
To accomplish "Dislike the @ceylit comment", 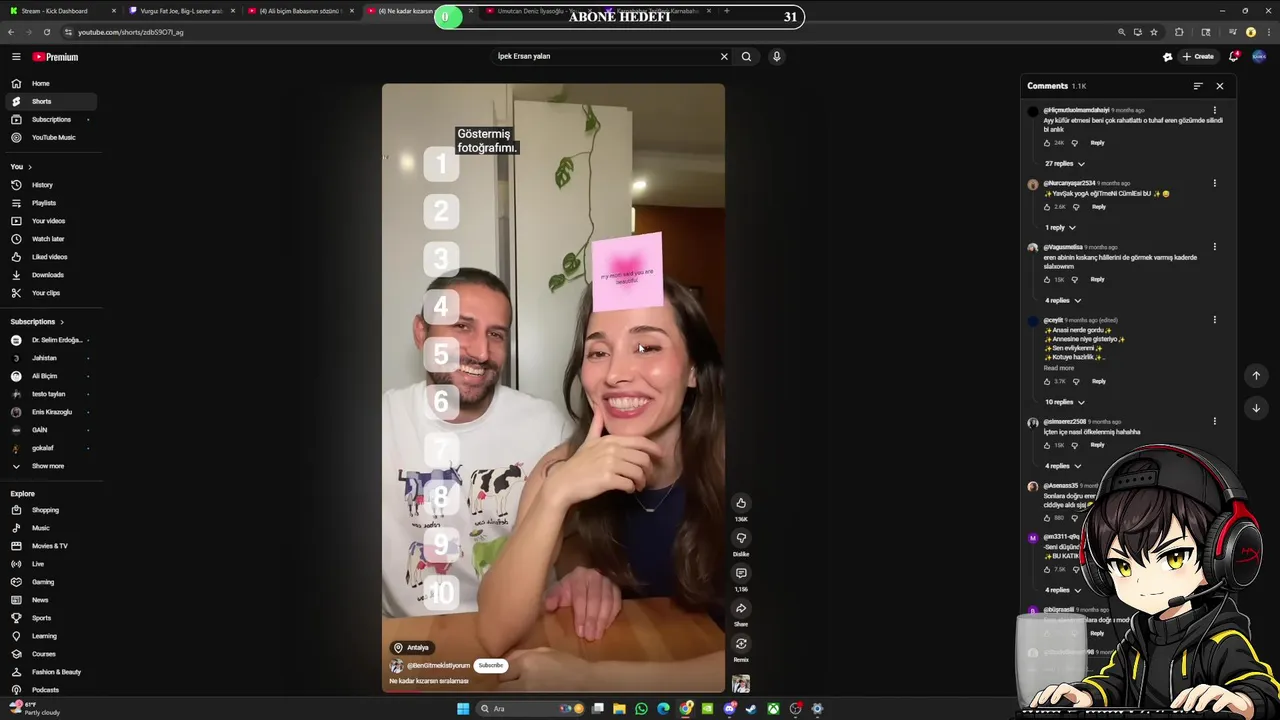I will pos(1076,381).
